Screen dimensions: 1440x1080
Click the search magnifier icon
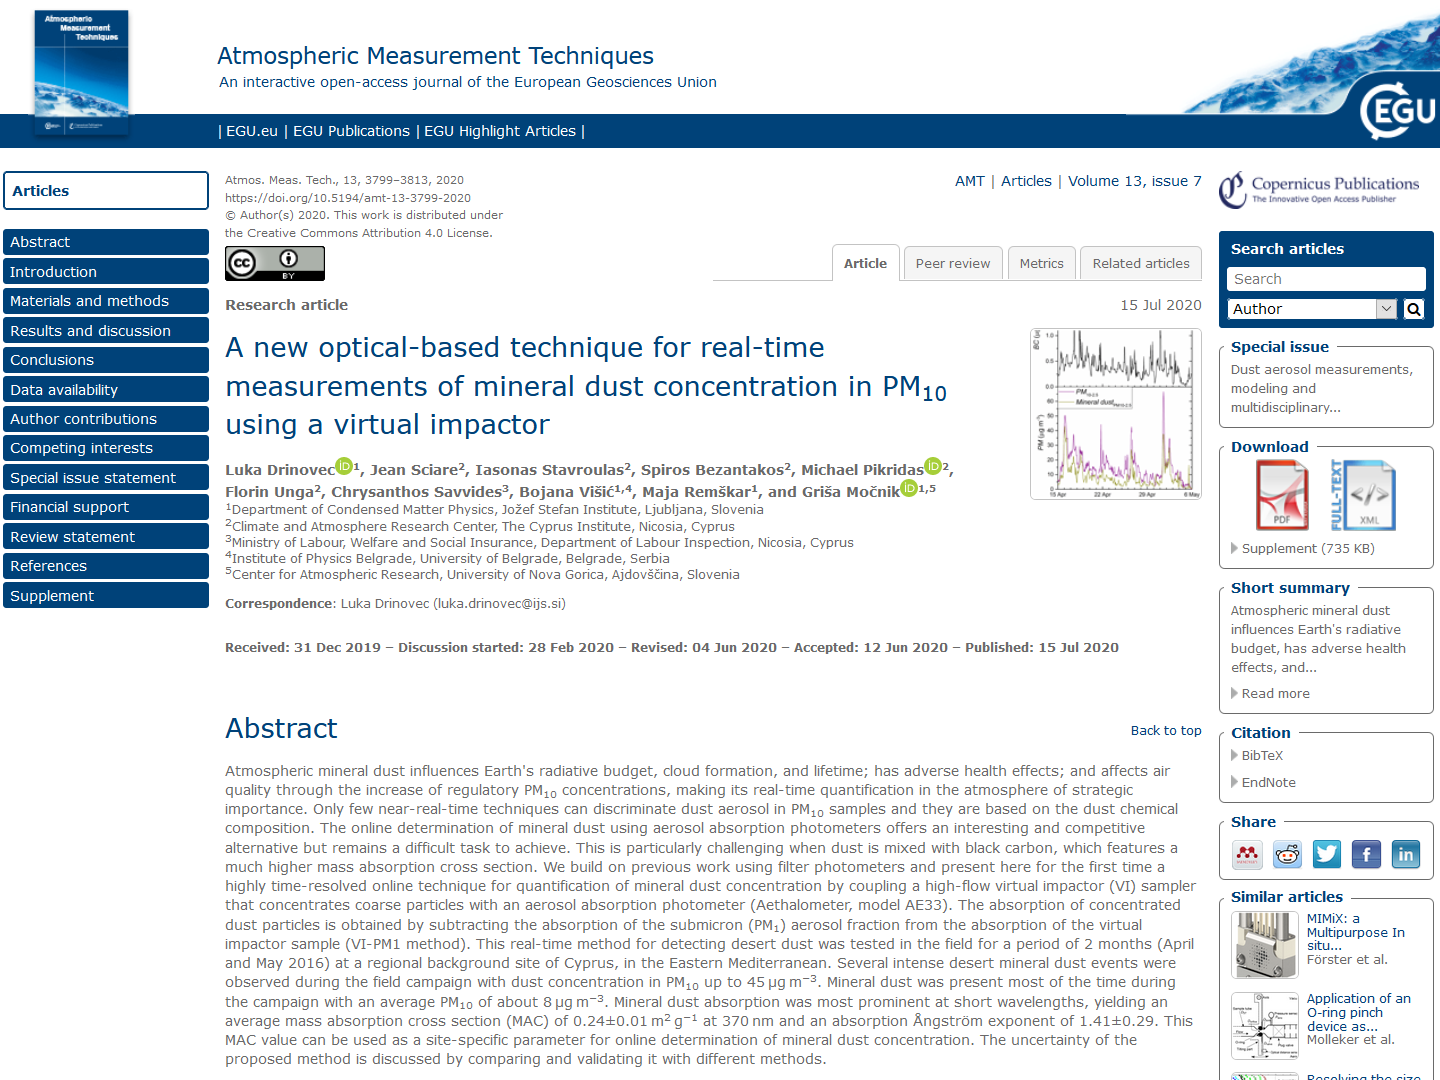(1413, 309)
